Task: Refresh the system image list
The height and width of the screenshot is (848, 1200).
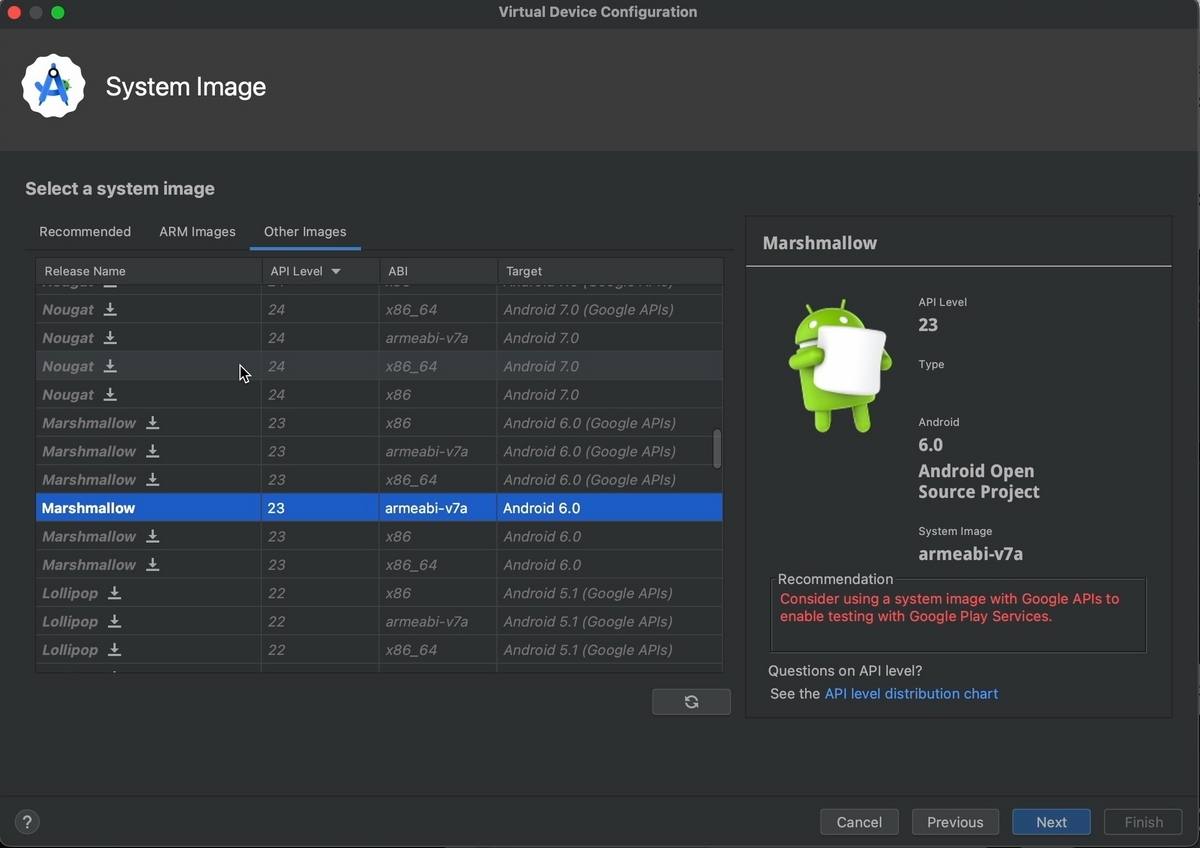Action: click(691, 702)
